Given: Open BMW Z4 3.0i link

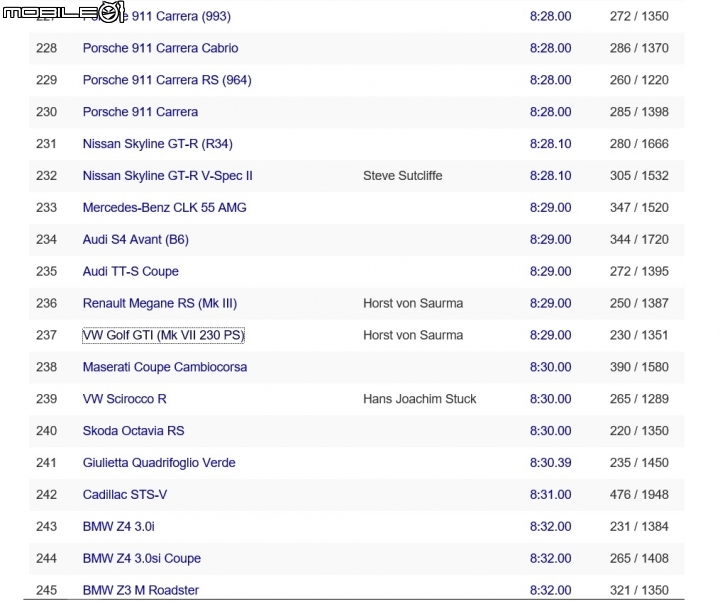Looking at the screenshot, I should (118, 527).
